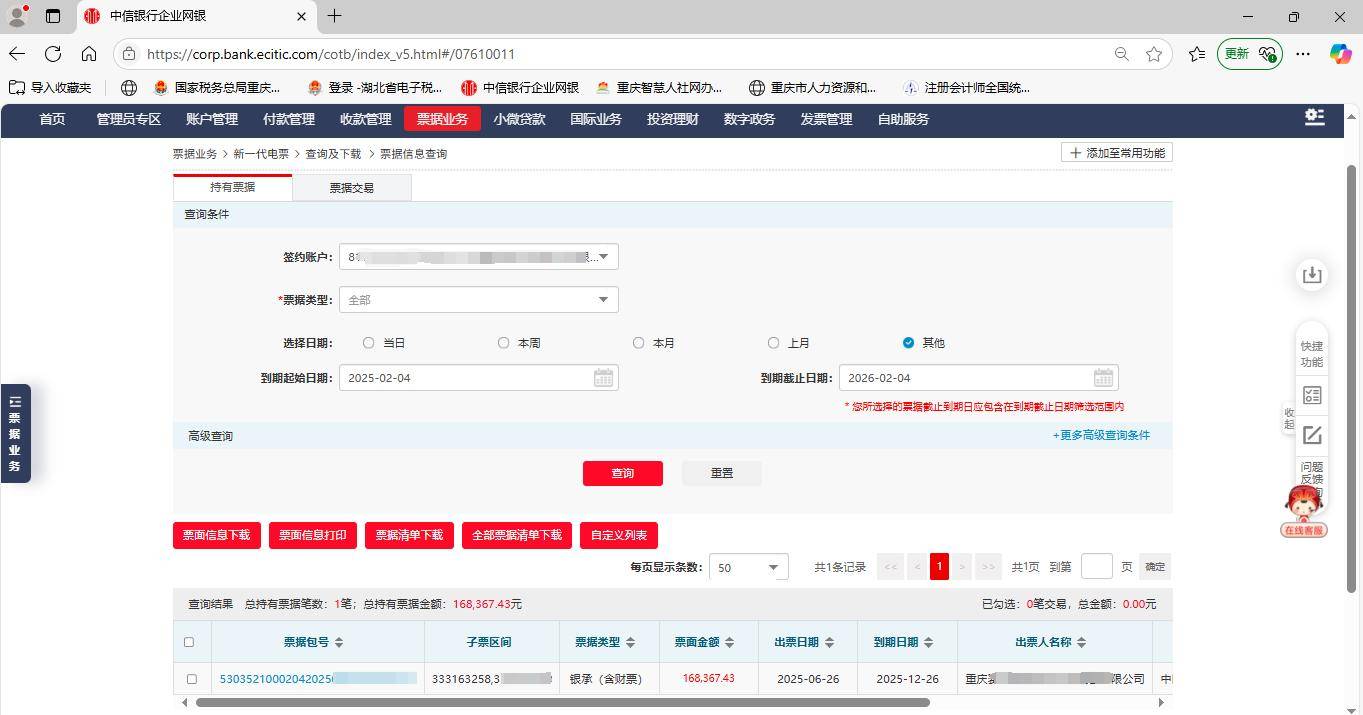Screen dimensions: 1363x715
Task: Open the settings list icon in navigation bar
Action: pyautogui.click(x=1314, y=118)
